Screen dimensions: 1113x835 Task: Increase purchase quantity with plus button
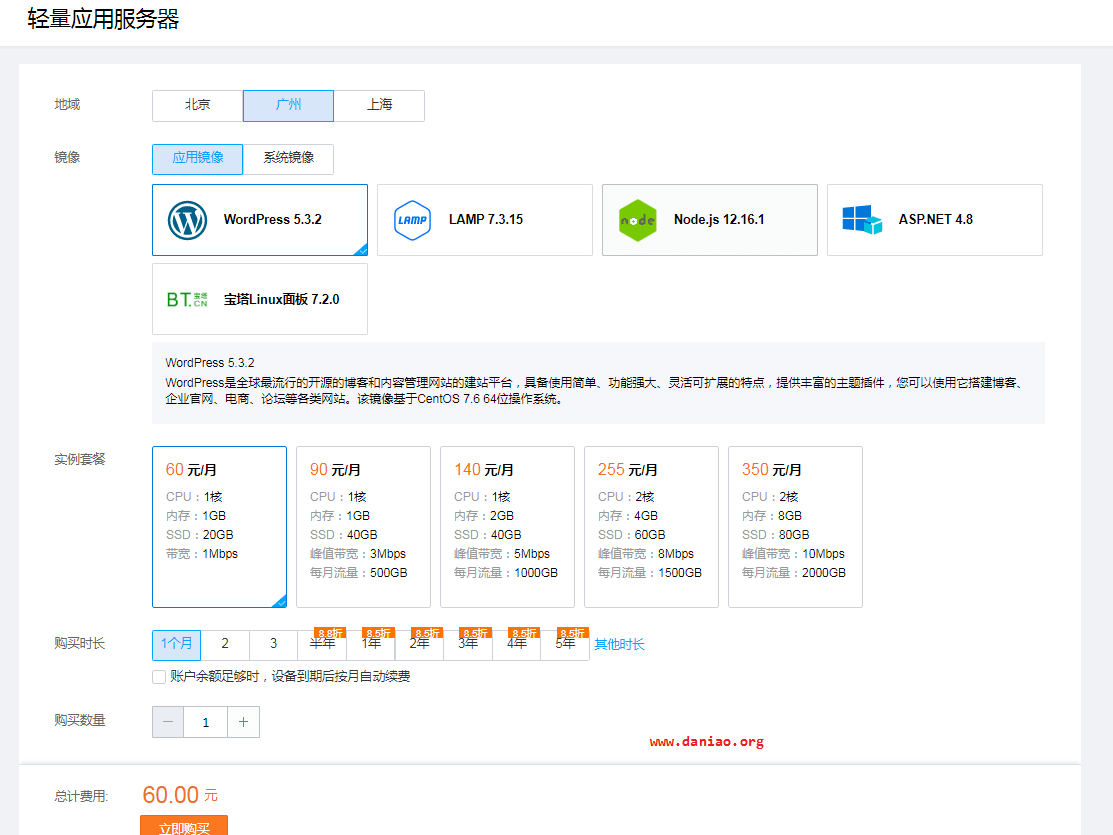coord(243,722)
